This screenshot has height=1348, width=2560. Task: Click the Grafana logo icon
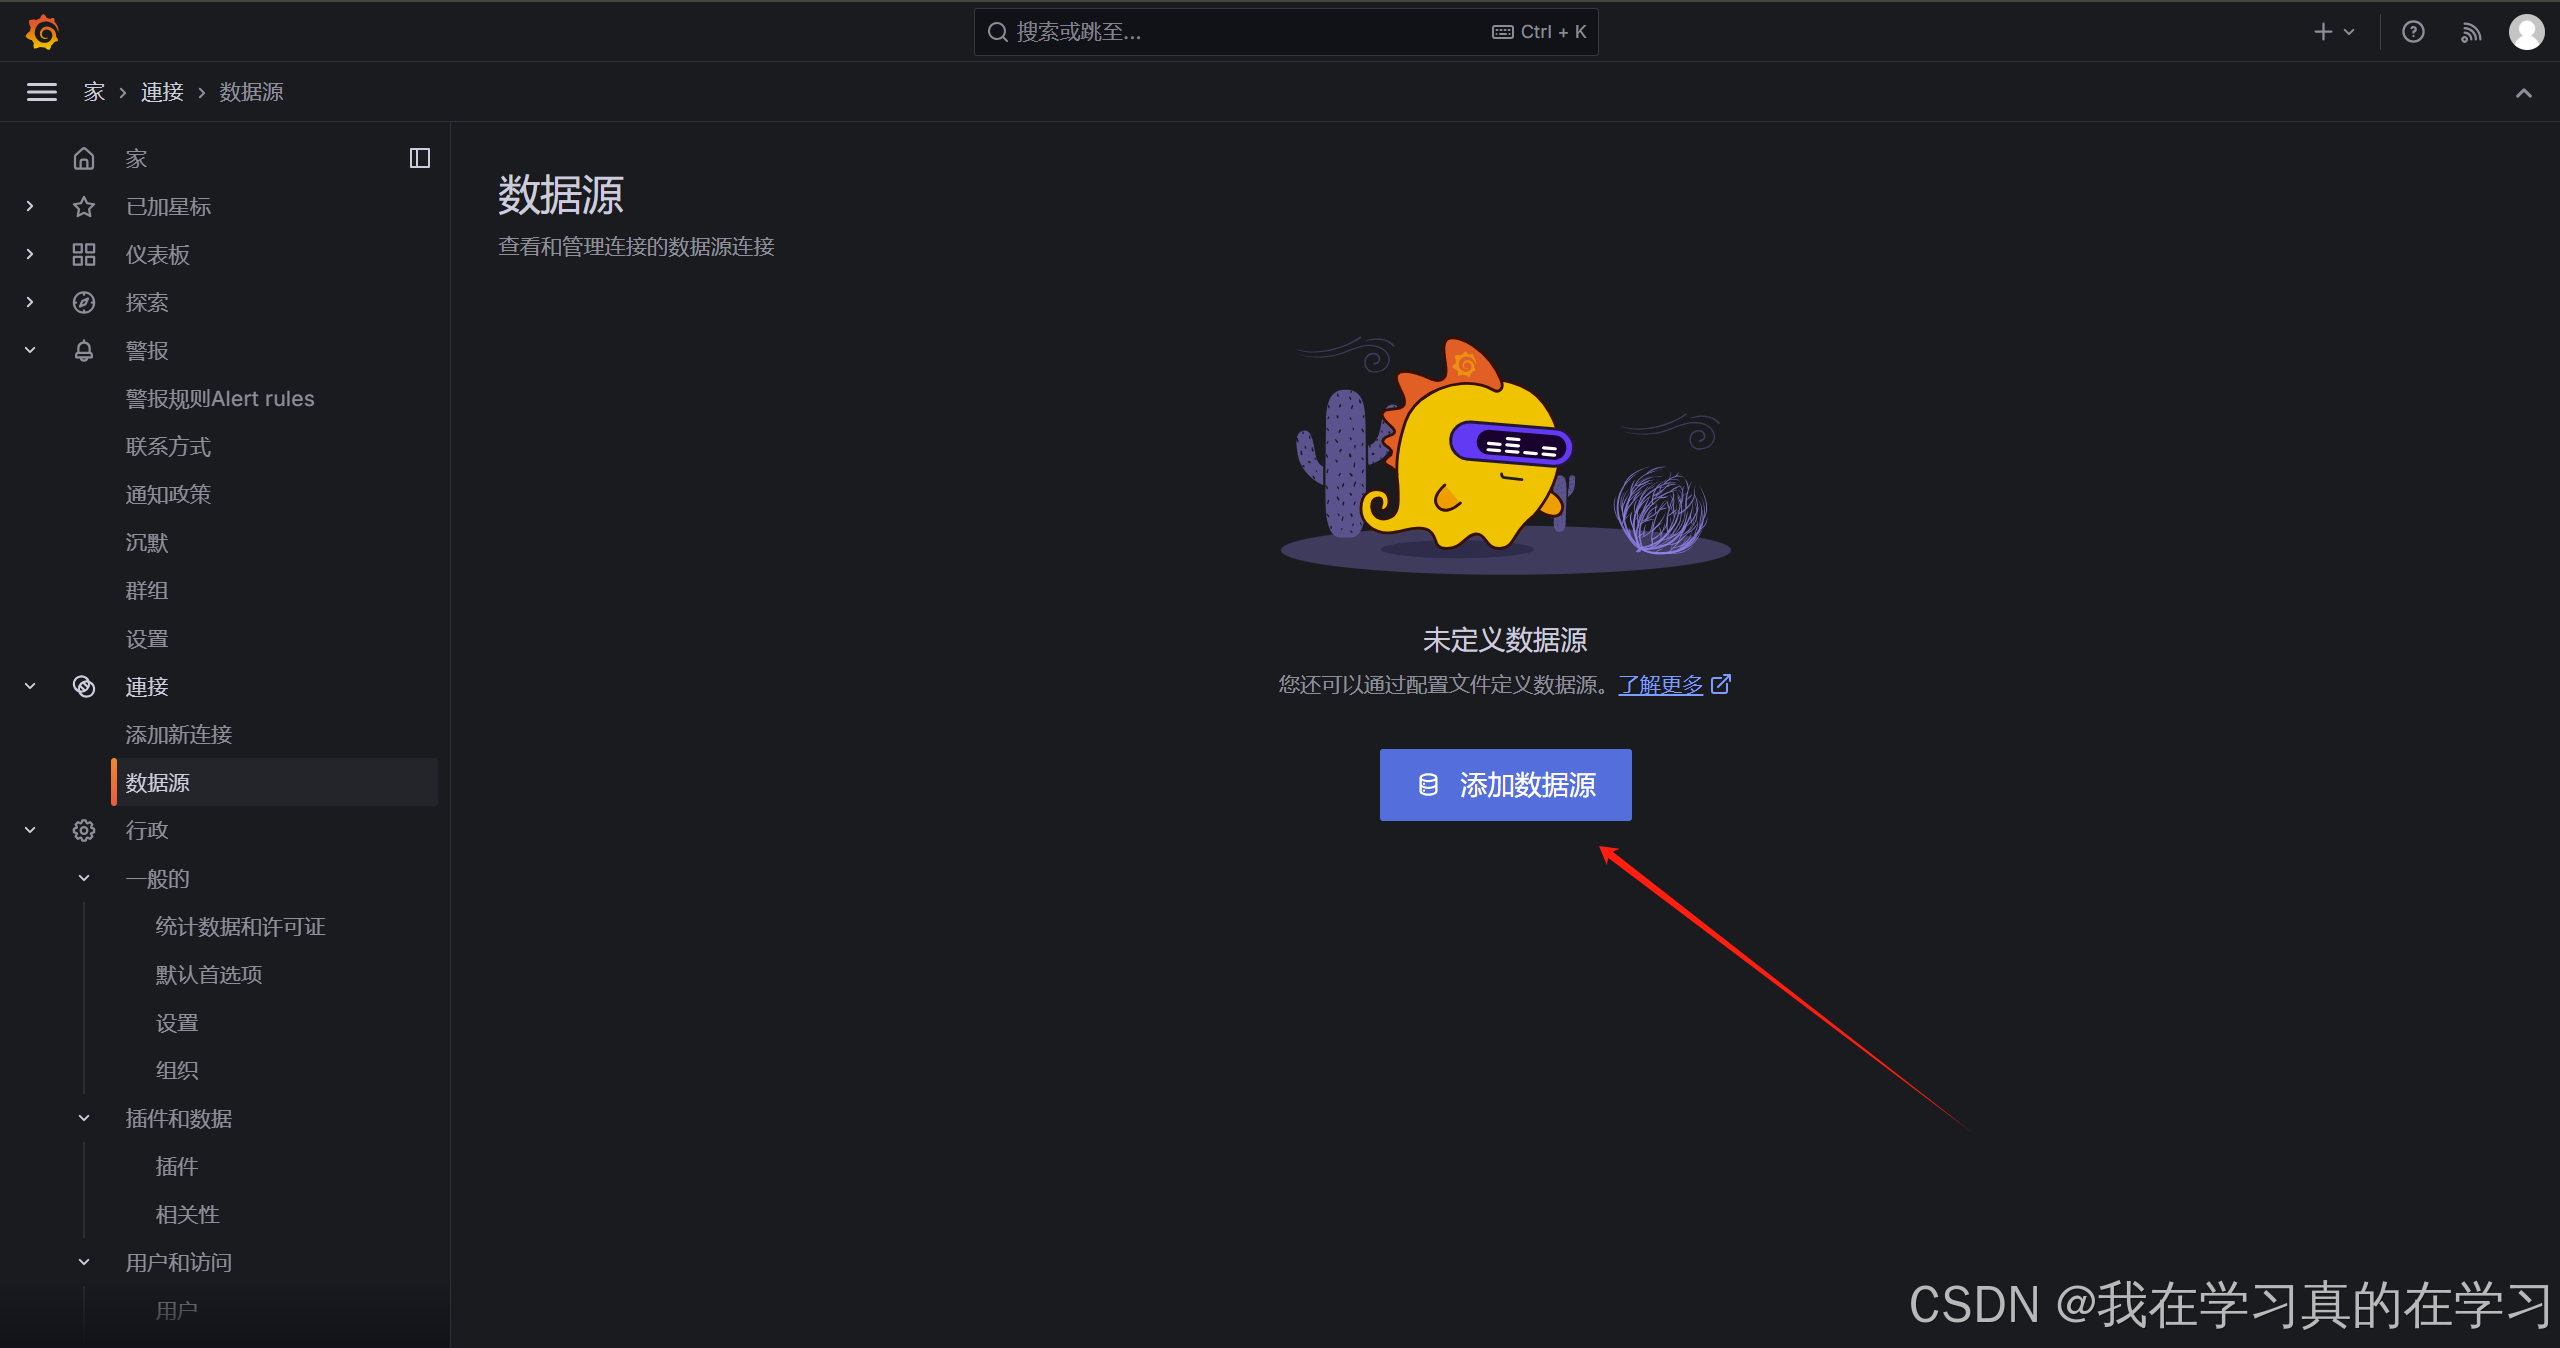coord(42,32)
